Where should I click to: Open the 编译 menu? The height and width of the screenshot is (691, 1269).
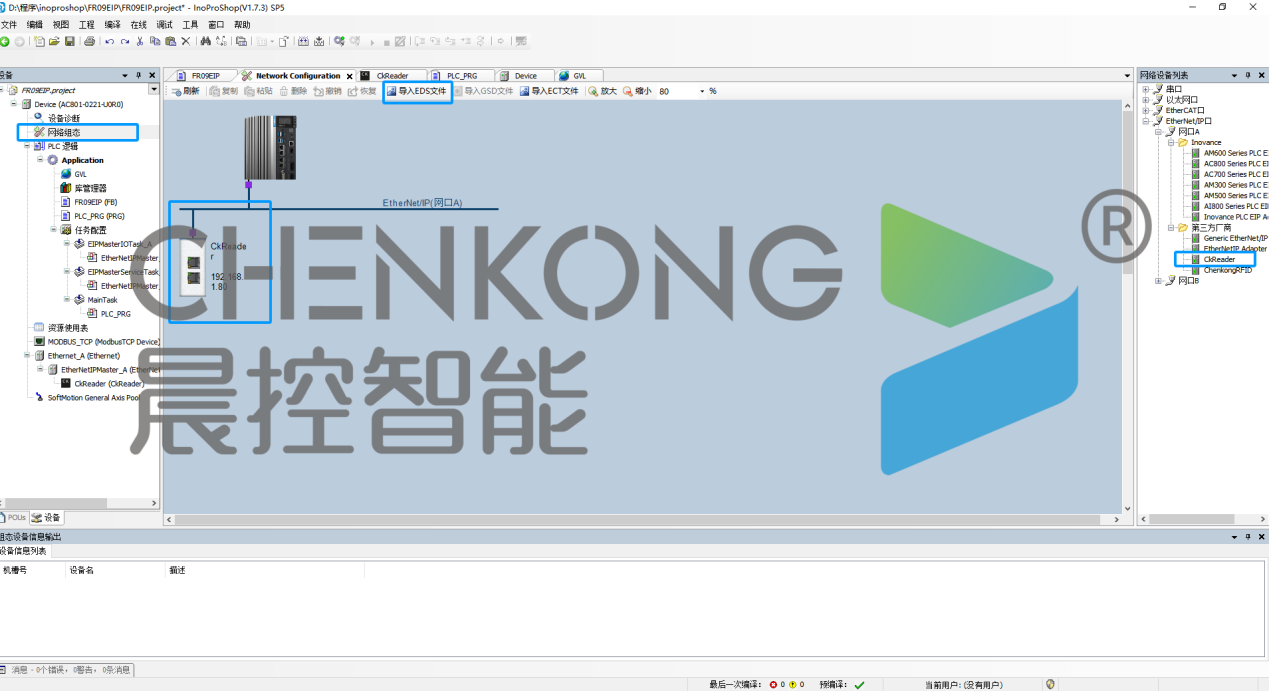tap(113, 24)
